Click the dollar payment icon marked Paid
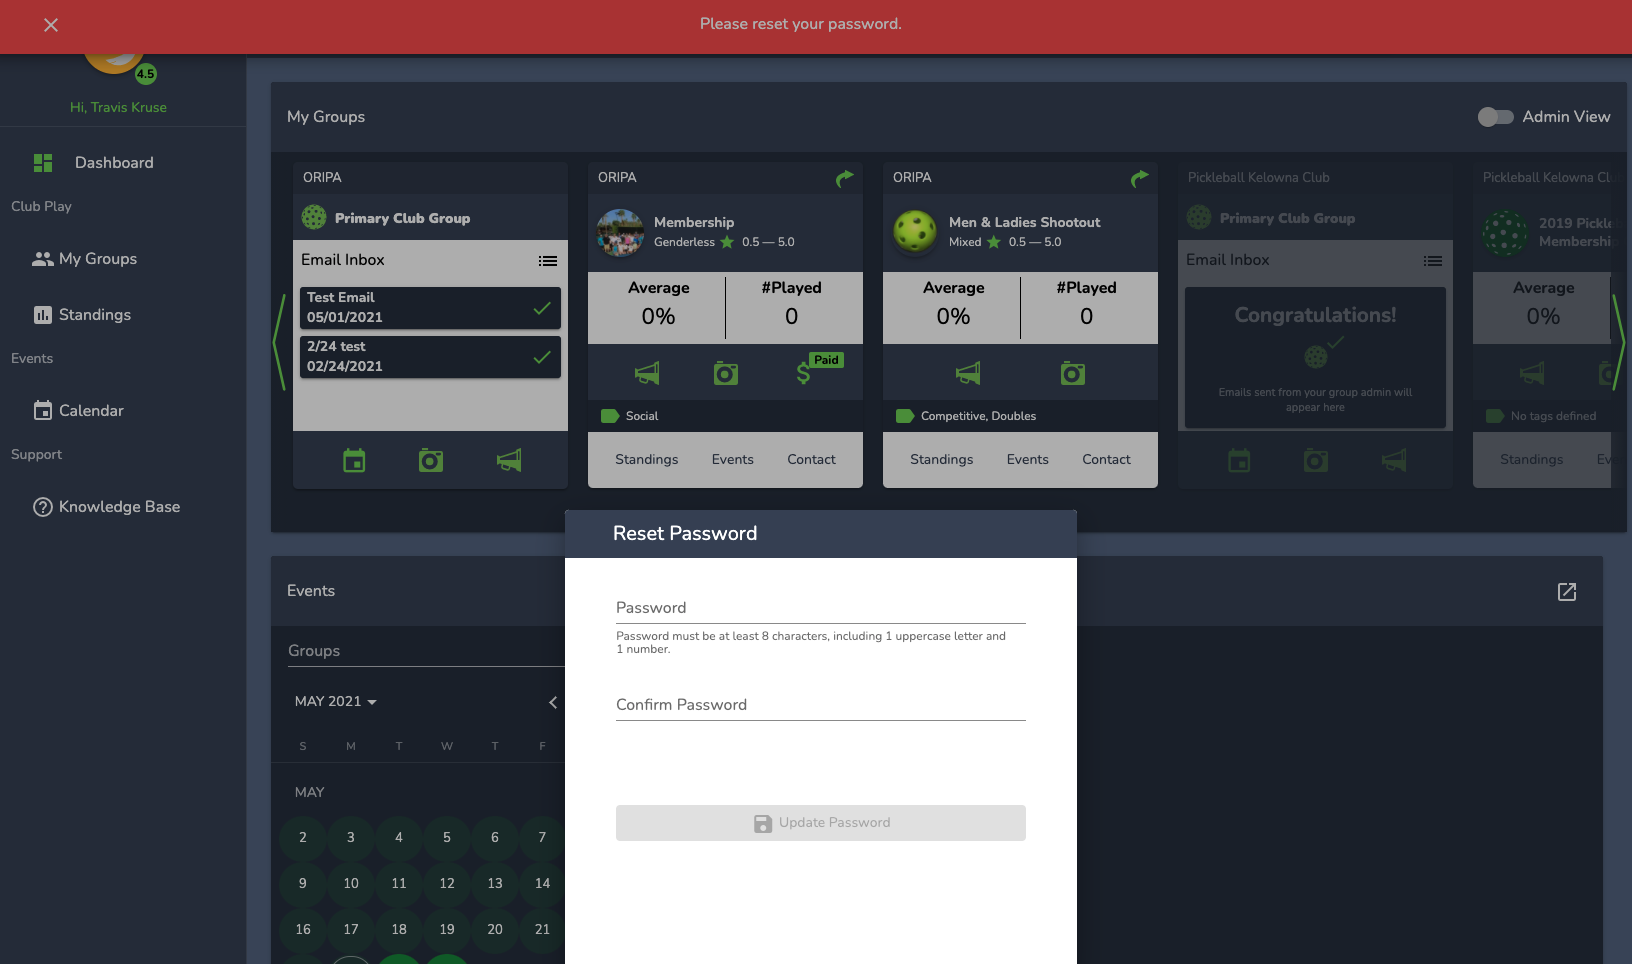This screenshot has height=964, width=1632. 805,374
